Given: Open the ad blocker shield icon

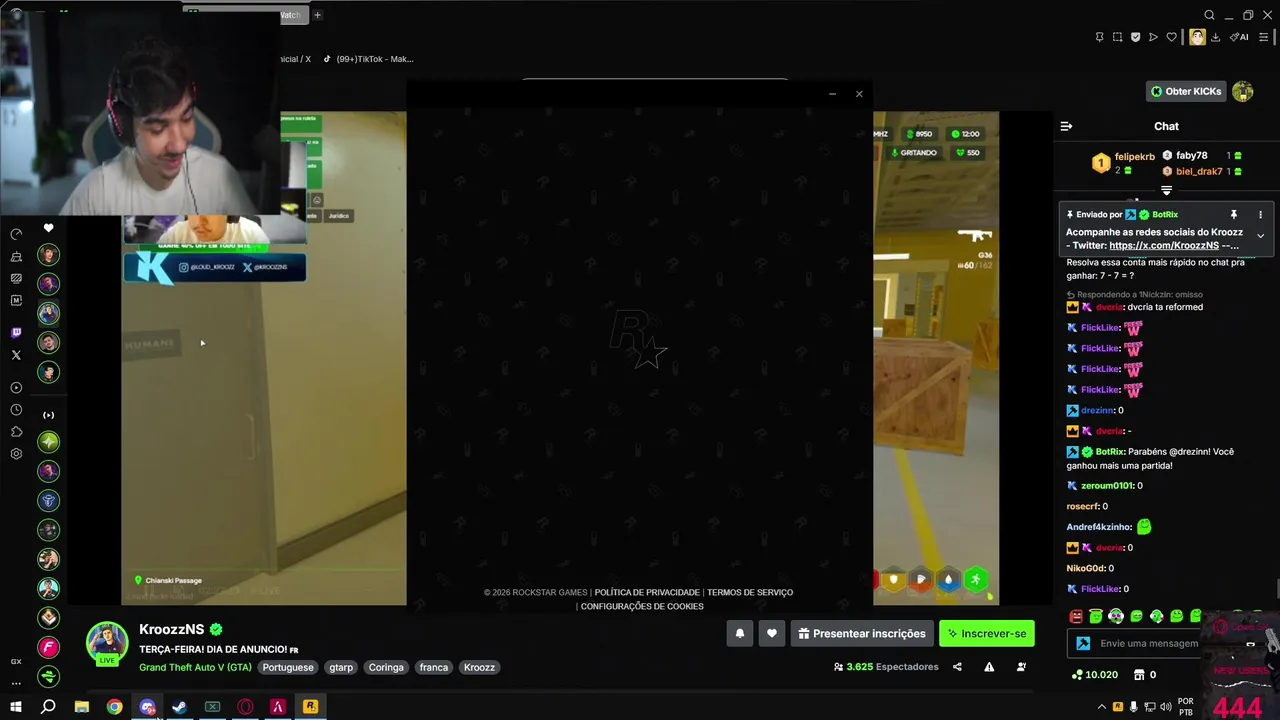Looking at the screenshot, I should click(1135, 37).
